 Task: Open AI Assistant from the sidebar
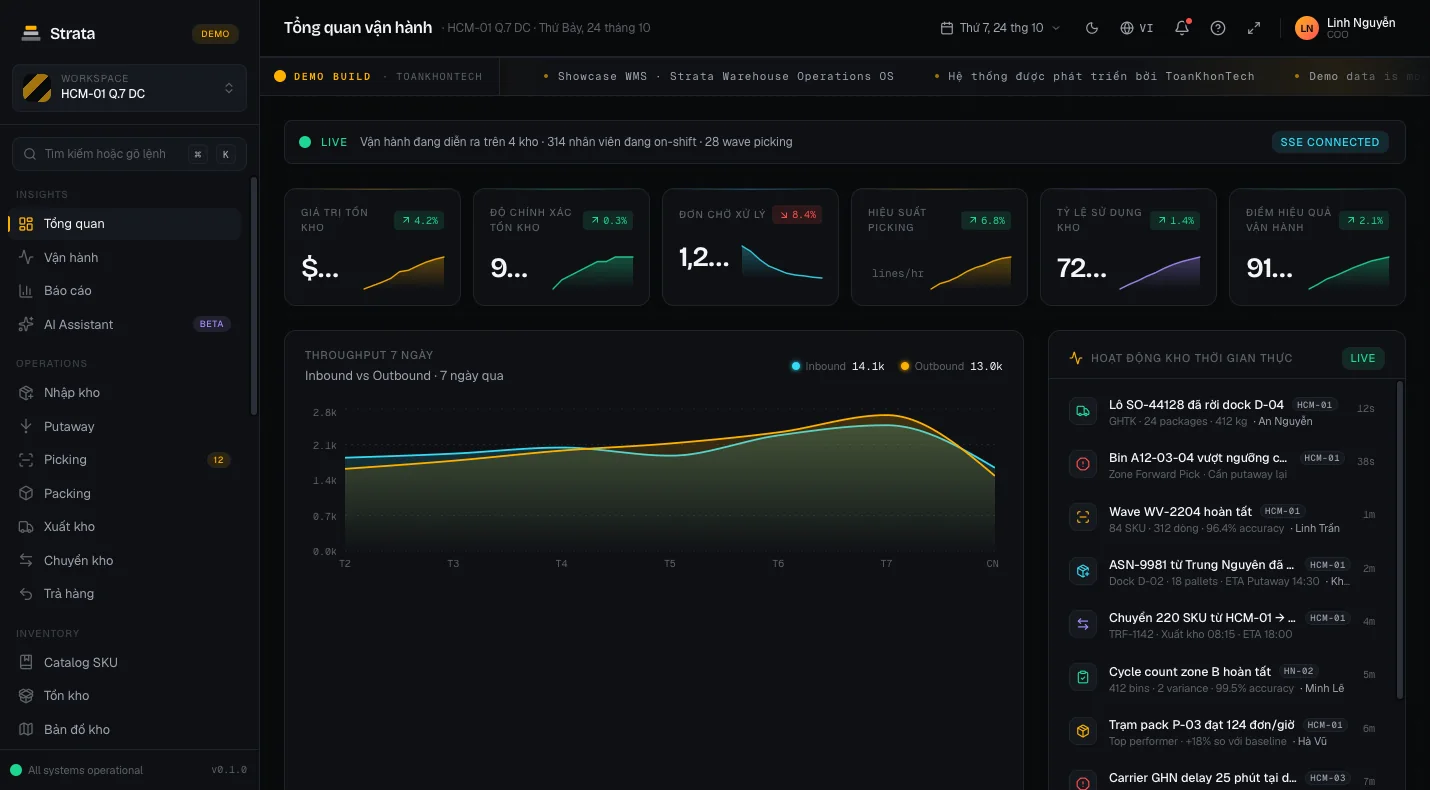tap(124, 324)
